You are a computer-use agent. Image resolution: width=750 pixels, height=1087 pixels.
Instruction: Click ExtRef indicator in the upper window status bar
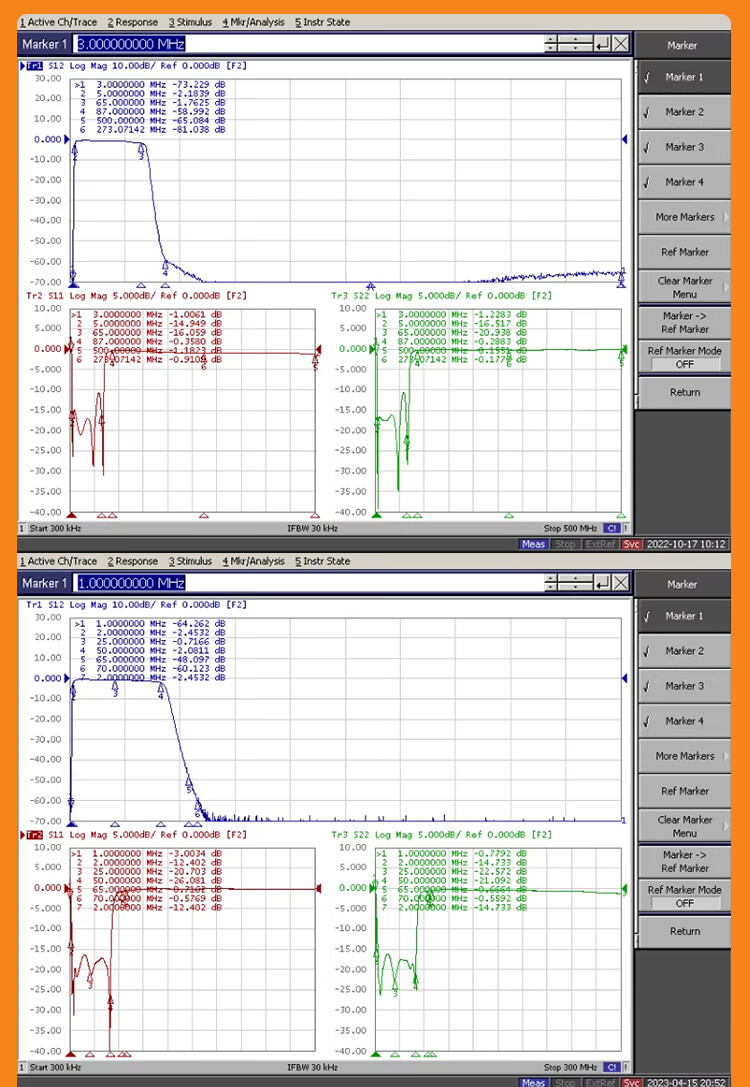pyautogui.click(x=600, y=544)
